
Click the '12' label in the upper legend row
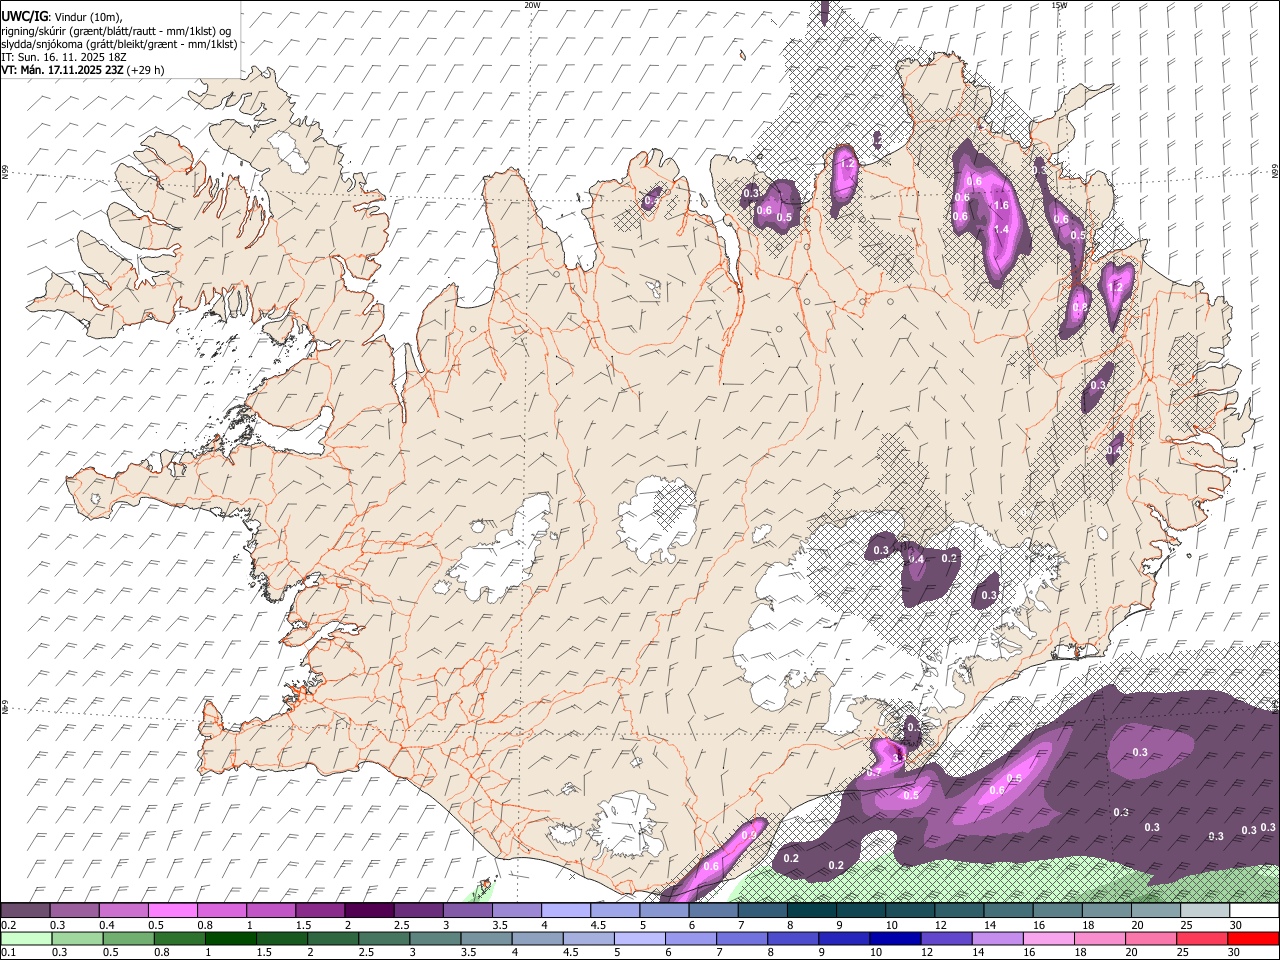tap(941, 924)
